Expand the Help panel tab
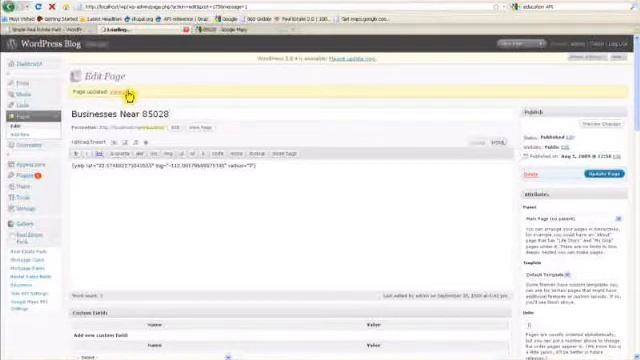 click(618, 57)
